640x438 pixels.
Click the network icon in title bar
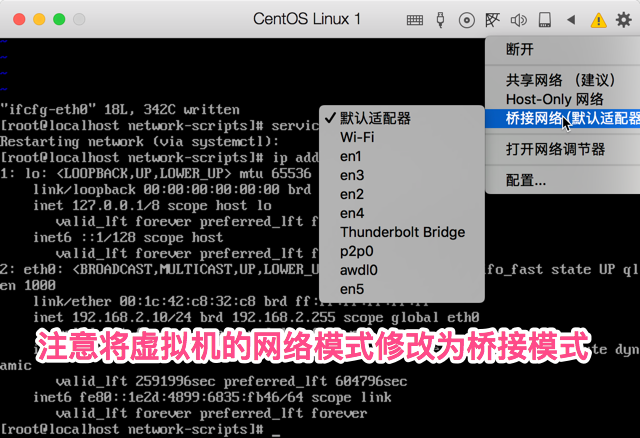pos(492,20)
